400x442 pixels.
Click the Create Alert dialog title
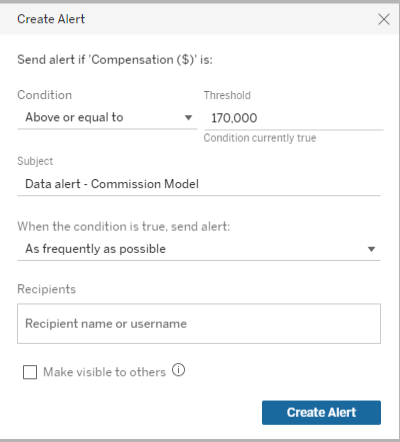pyautogui.click(x=51, y=19)
